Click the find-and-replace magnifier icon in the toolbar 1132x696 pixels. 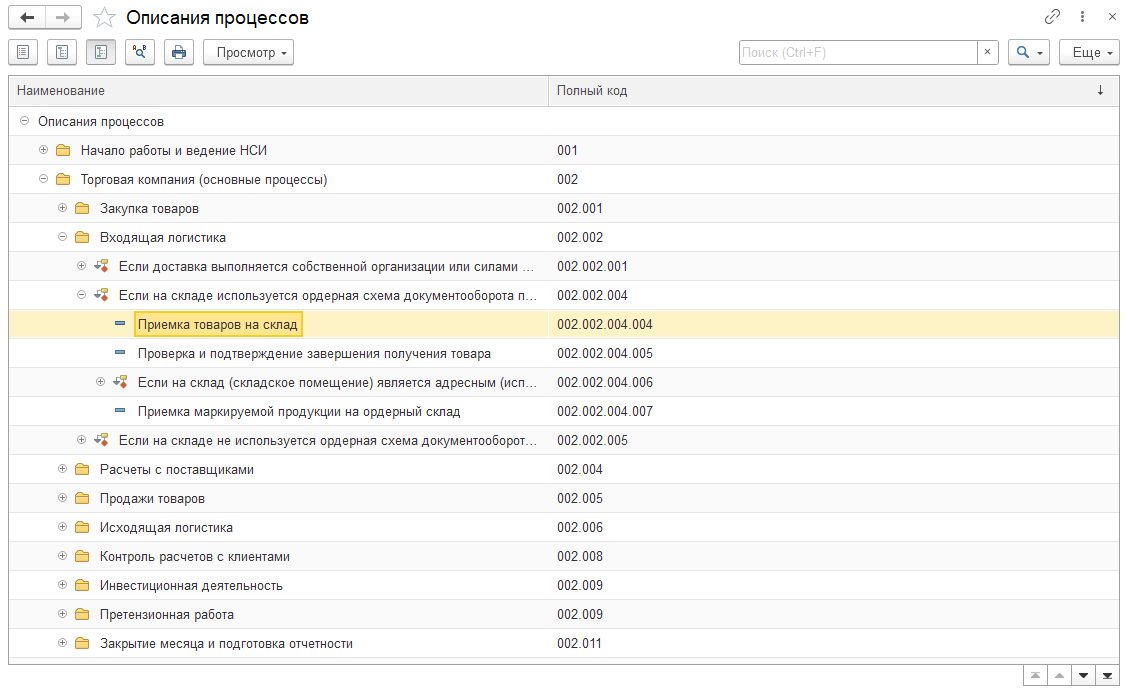click(x=140, y=52)
